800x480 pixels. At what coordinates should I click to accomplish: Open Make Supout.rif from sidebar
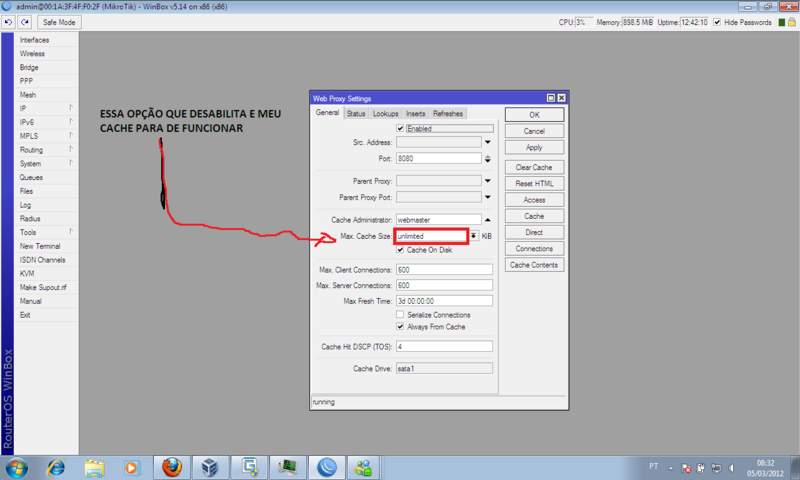coord(43,287)
